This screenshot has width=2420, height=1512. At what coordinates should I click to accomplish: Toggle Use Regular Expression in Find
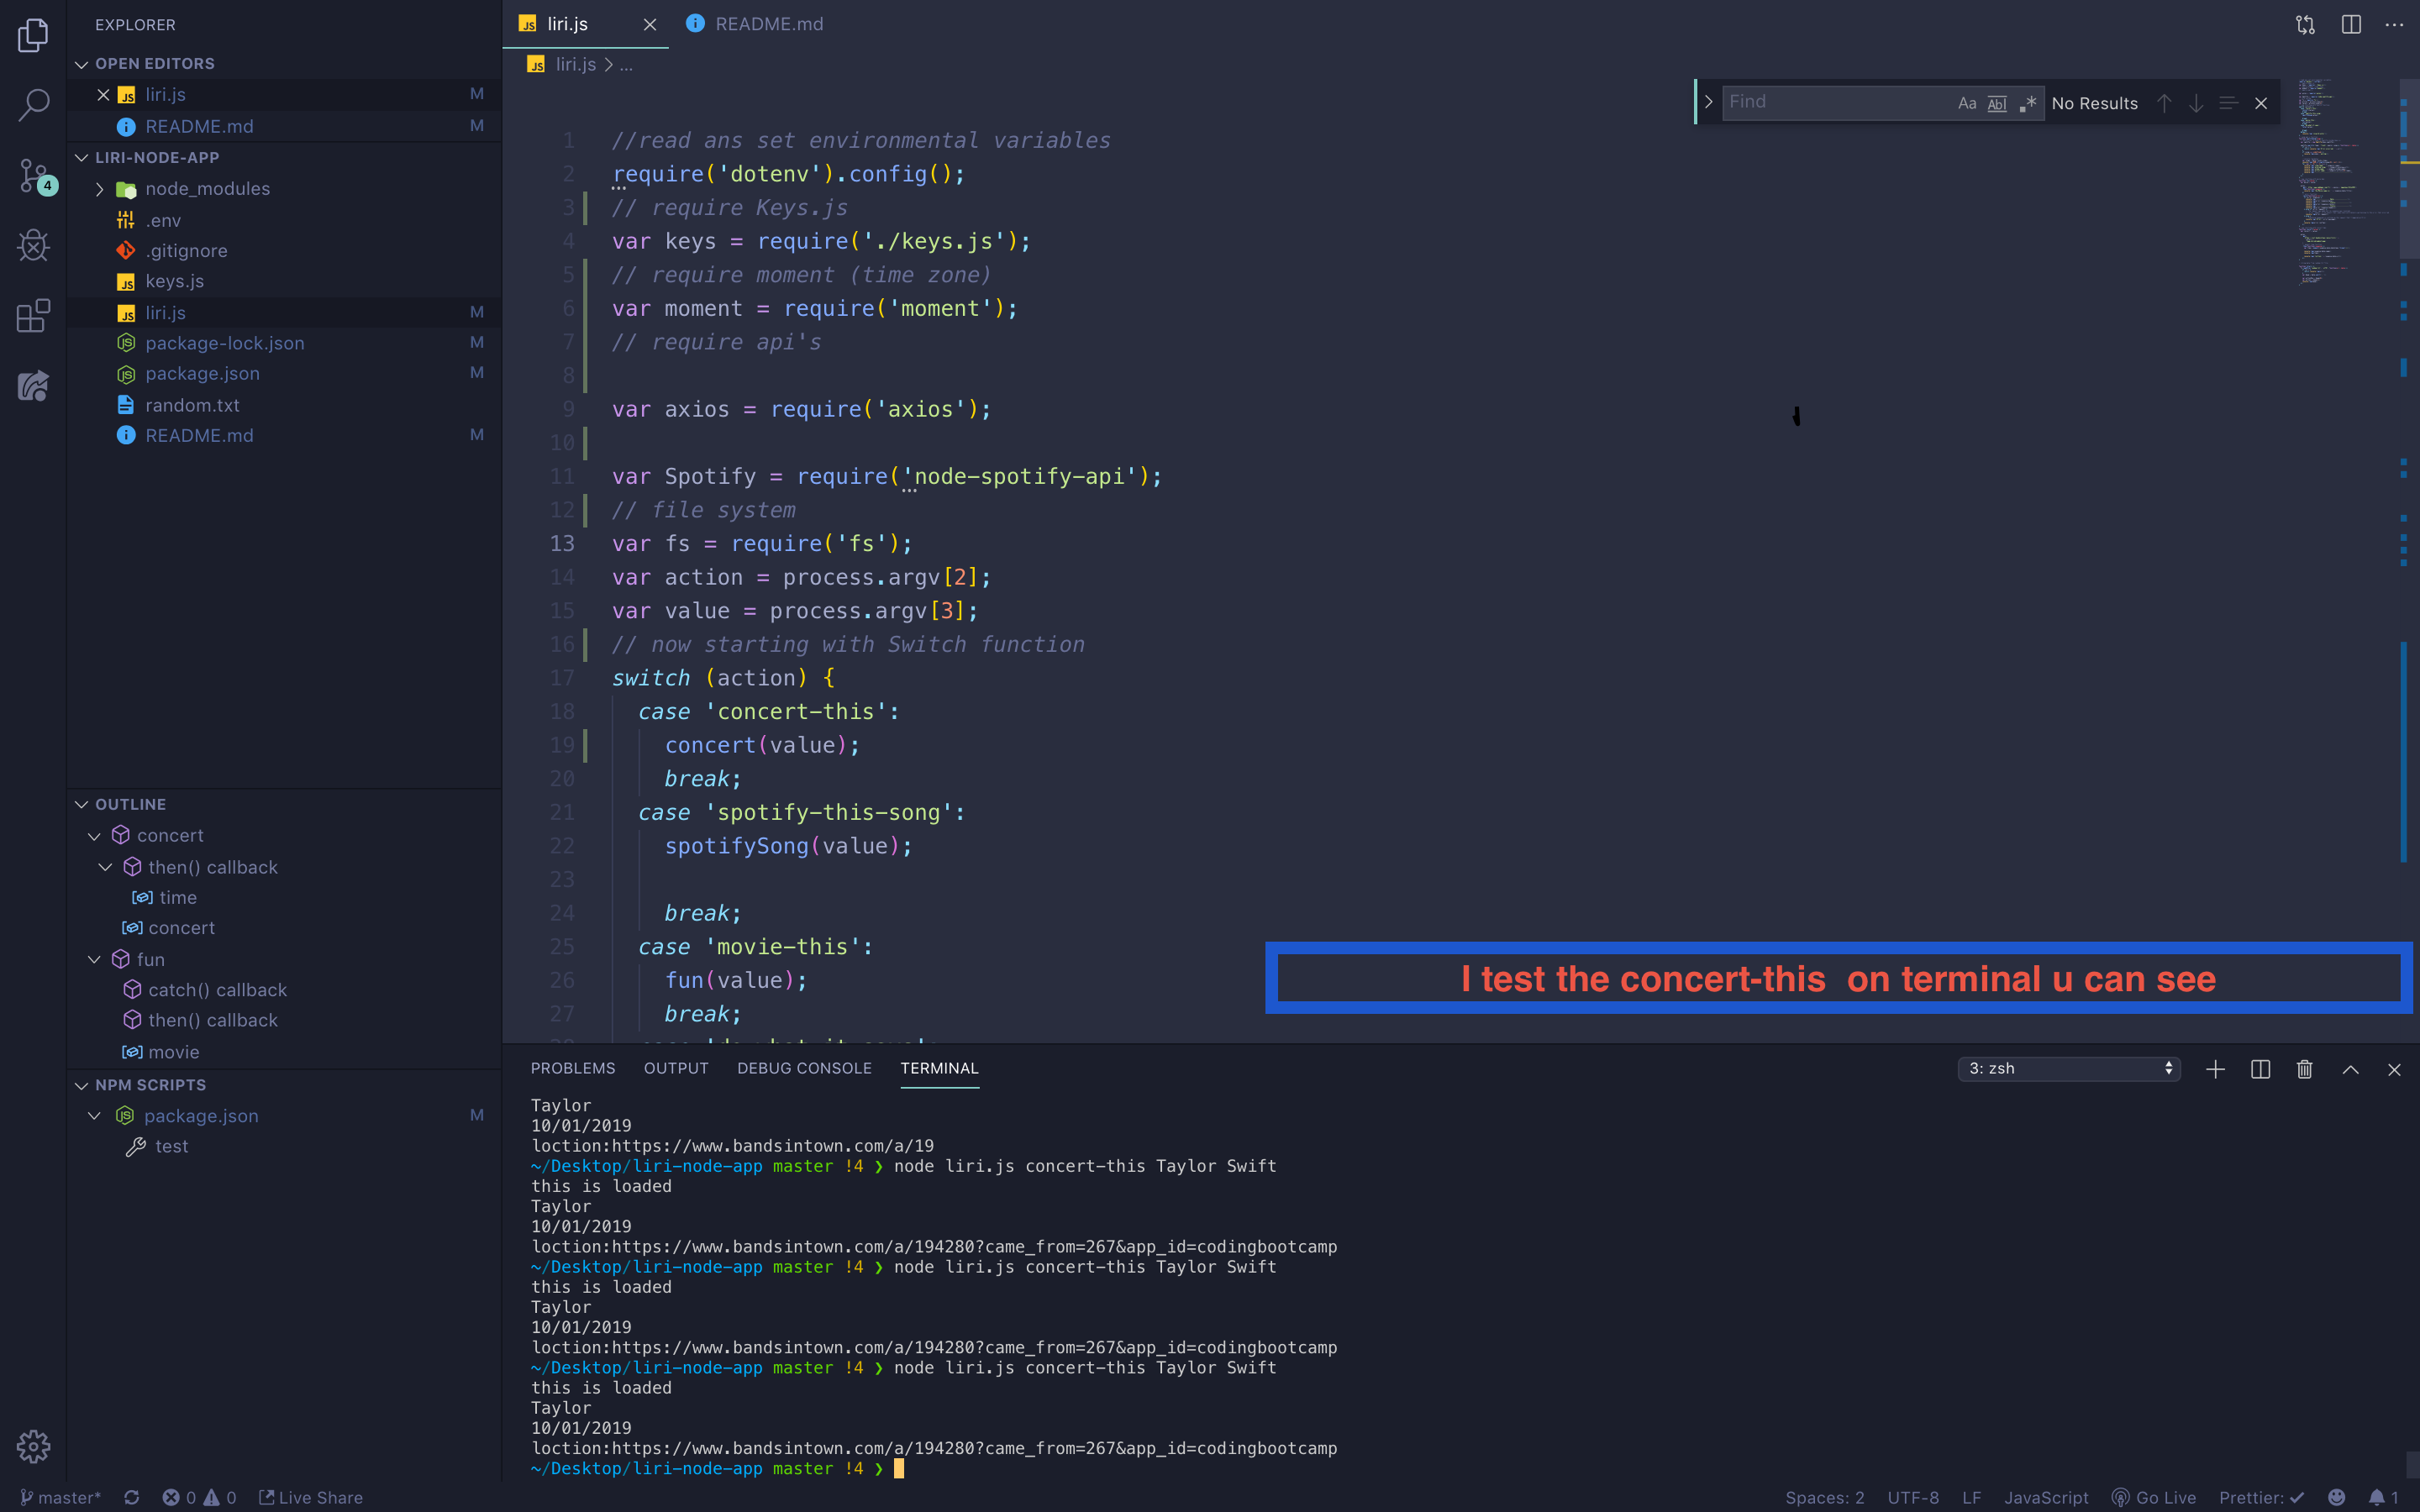(x=2027, y=103)
